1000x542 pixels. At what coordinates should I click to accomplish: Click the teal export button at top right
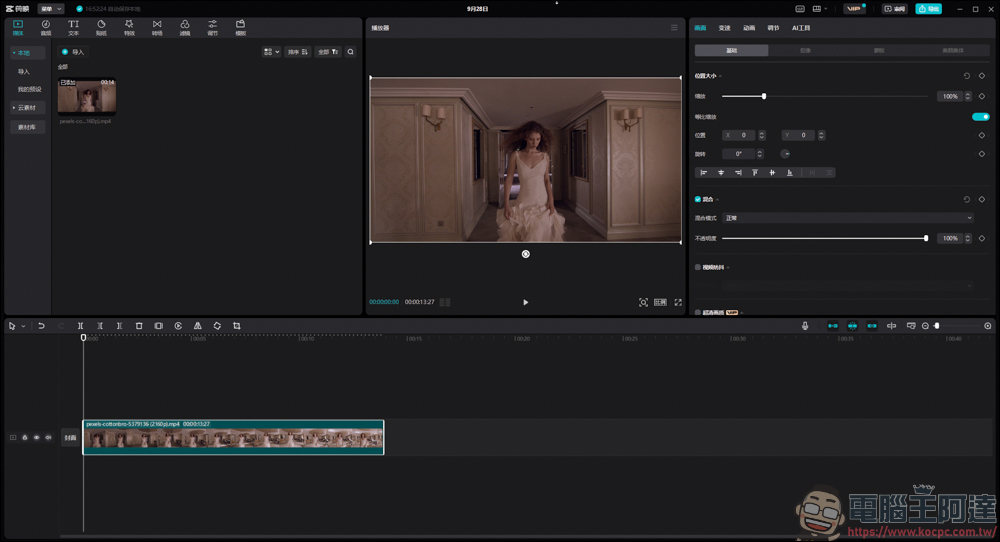929,9
